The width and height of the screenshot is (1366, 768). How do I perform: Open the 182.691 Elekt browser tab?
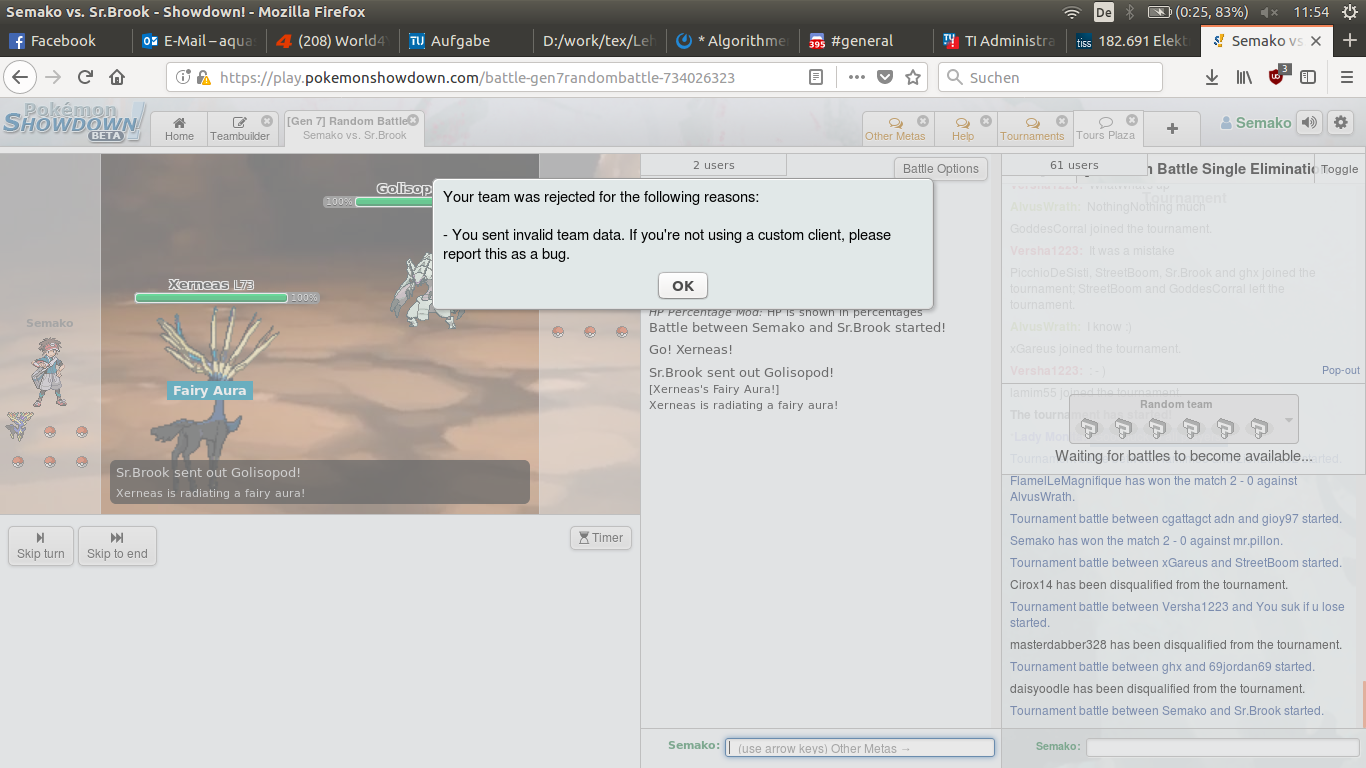[x=1133, y=41]
